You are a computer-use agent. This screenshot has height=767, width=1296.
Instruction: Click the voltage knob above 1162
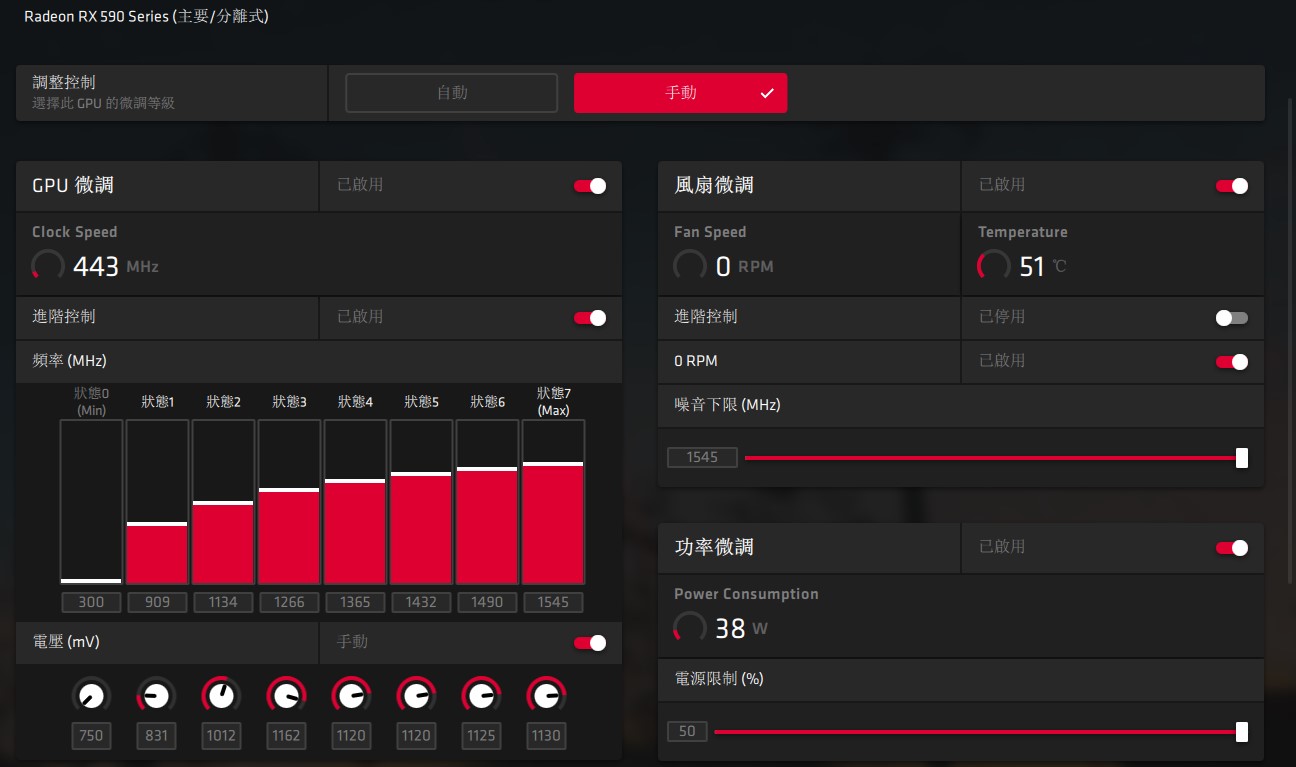pyautogui.click(x=286, y=695)
